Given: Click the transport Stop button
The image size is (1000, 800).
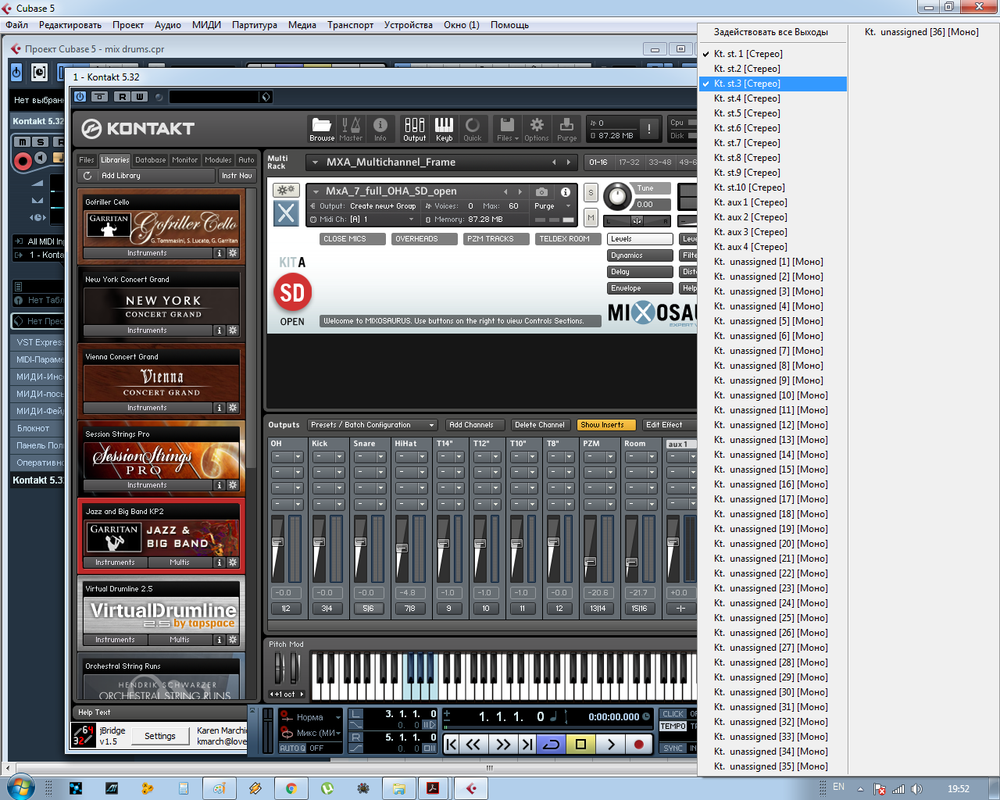Looking at the screenshot, I should (580, 744).
